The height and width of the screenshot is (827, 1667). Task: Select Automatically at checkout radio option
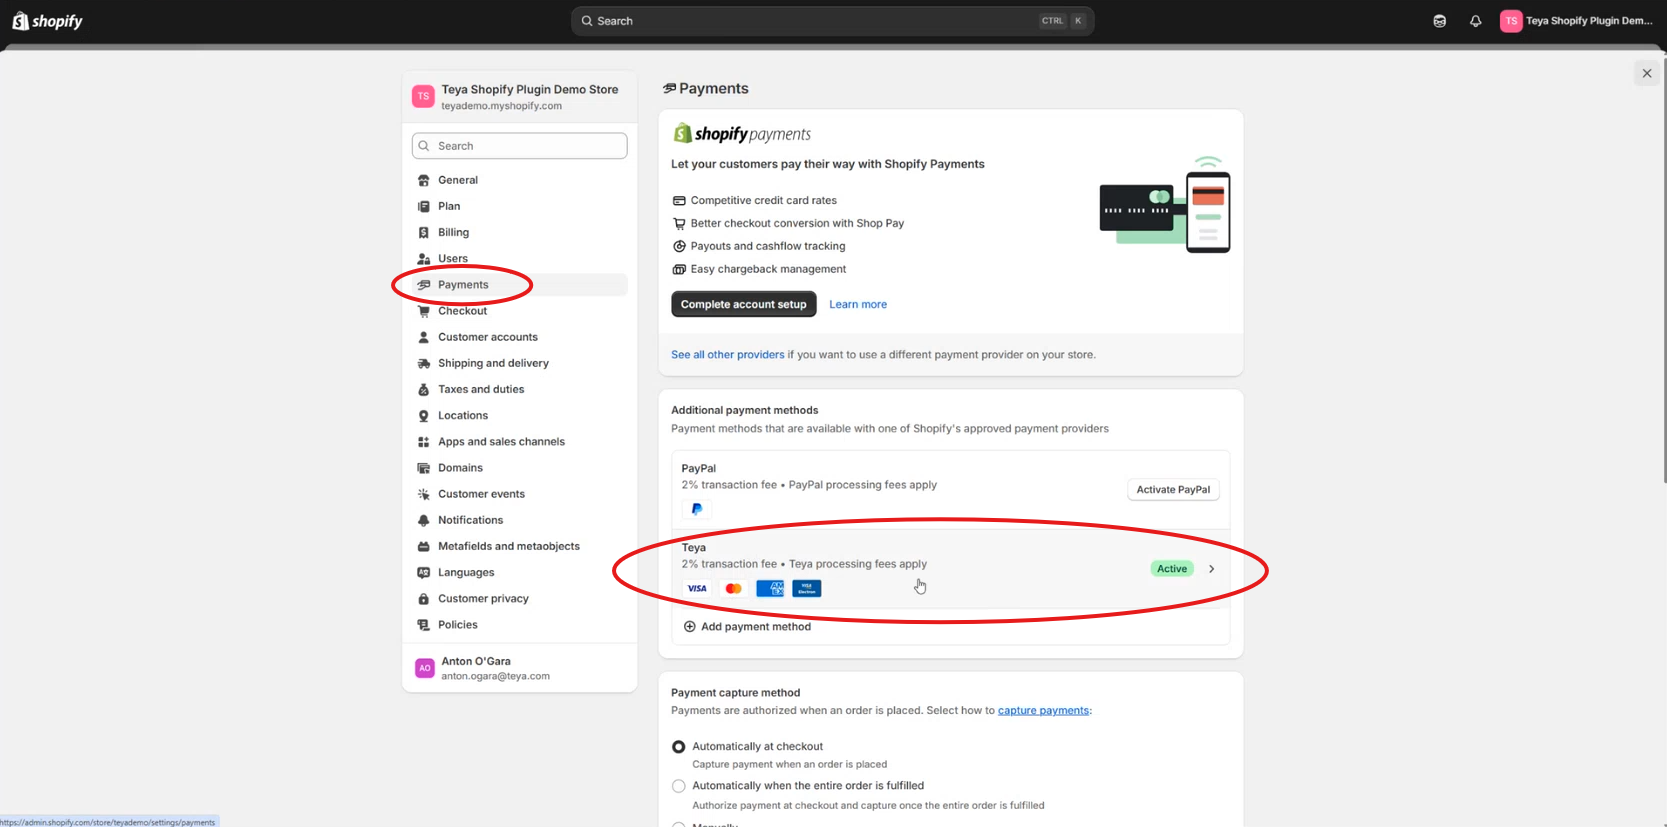coord(679,747)
